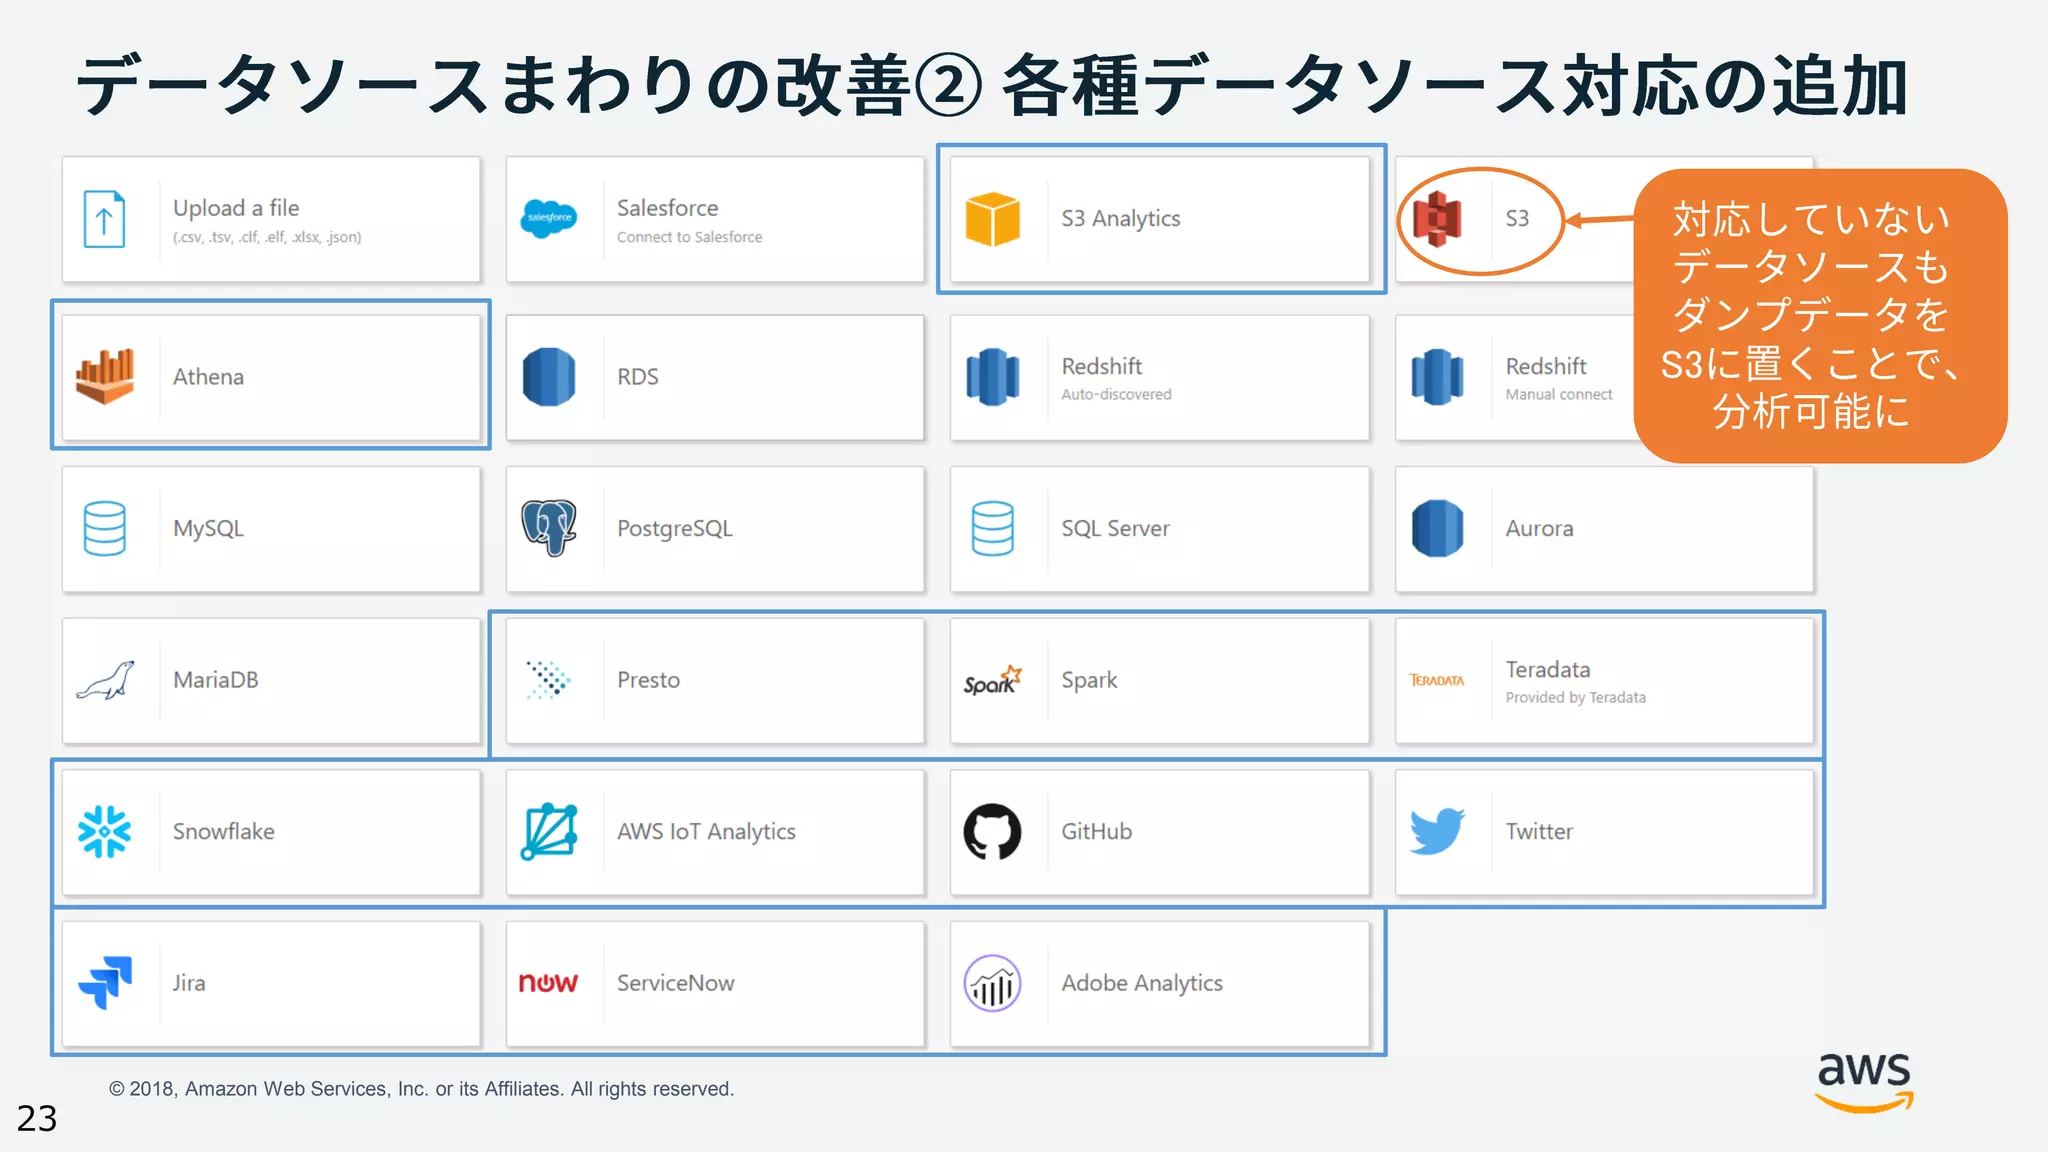Click the red S3 bucket icon
The width and height of the screenshot is (2048, 1152).
point(1437,219)
